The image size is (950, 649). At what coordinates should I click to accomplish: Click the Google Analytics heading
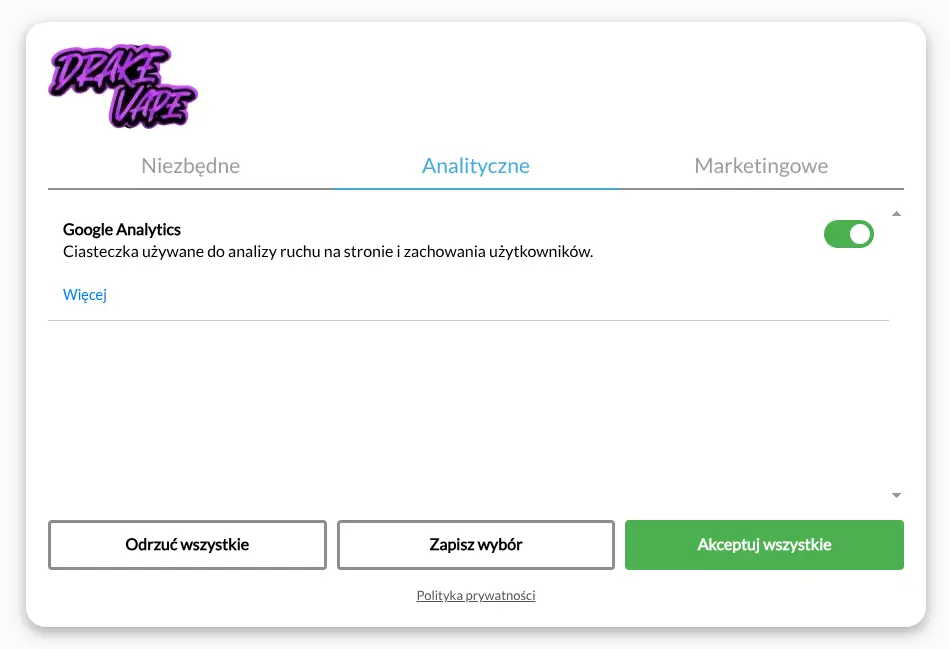[x=122, y=230]
